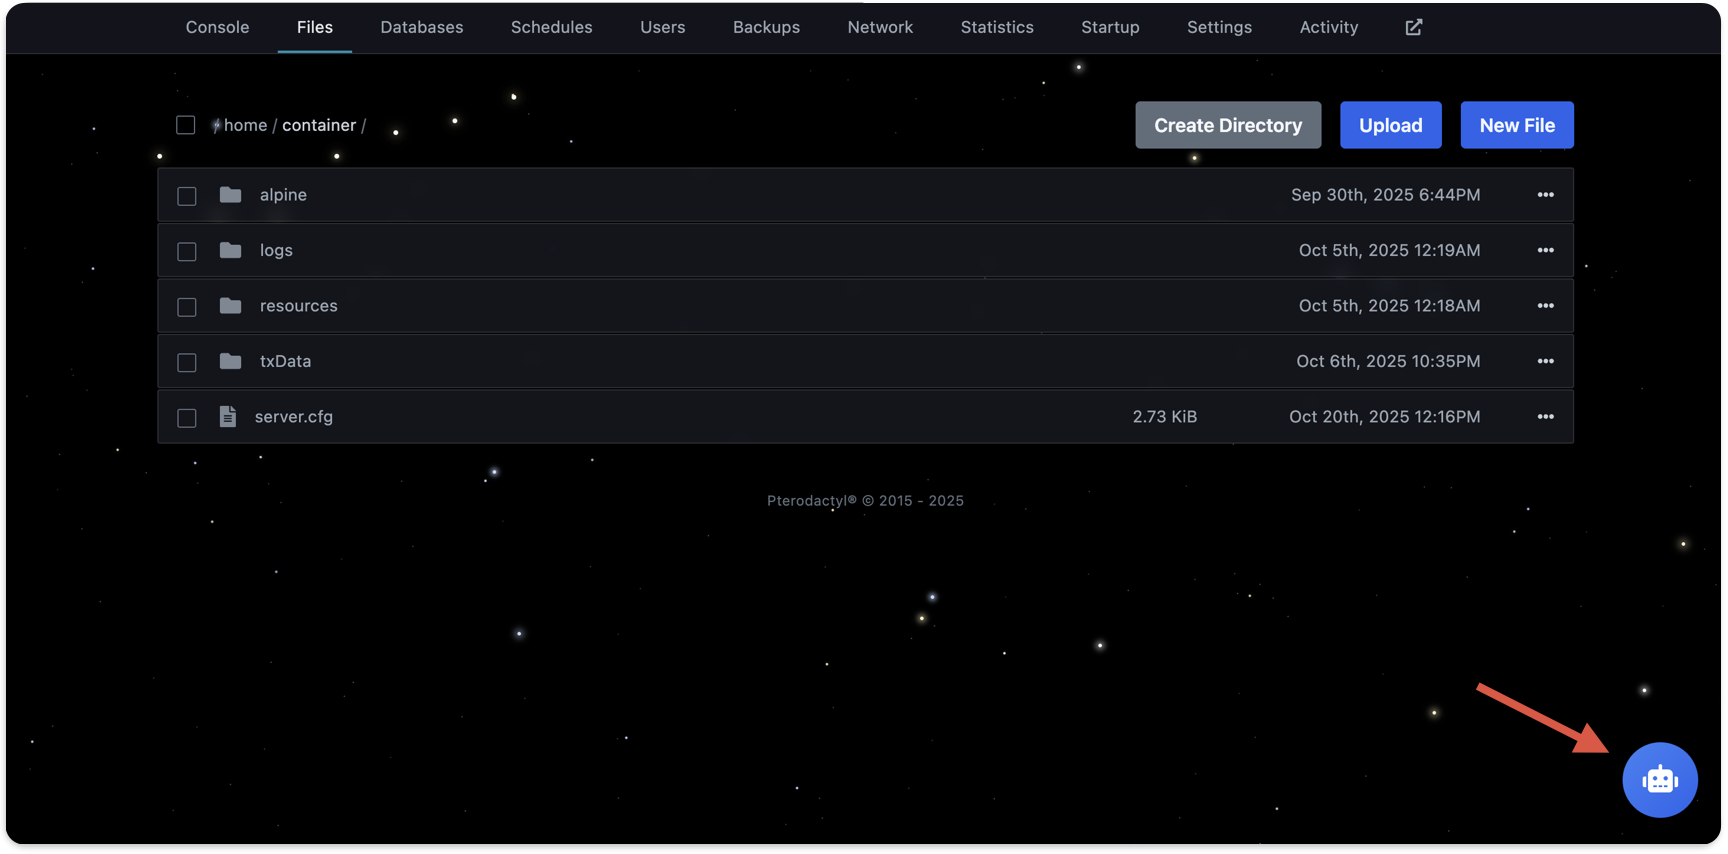The width and height of the screenshot is (1728, 854).
Task: Click the logs folder icon
Action: [230, 250]
